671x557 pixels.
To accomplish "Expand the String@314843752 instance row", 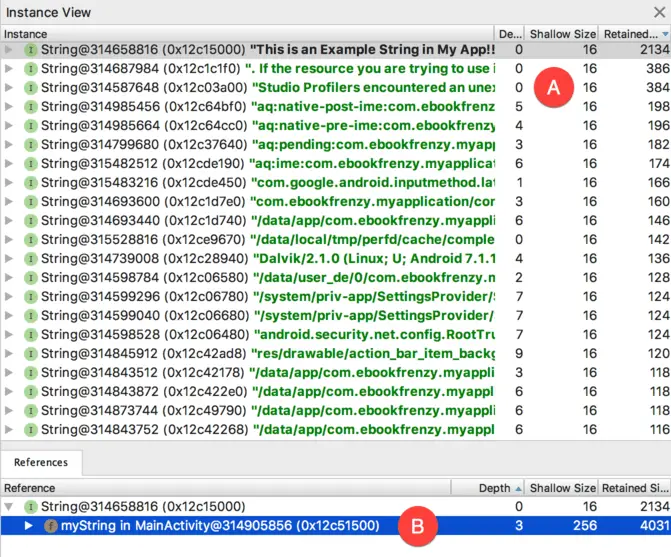I will tap(9, 430).
